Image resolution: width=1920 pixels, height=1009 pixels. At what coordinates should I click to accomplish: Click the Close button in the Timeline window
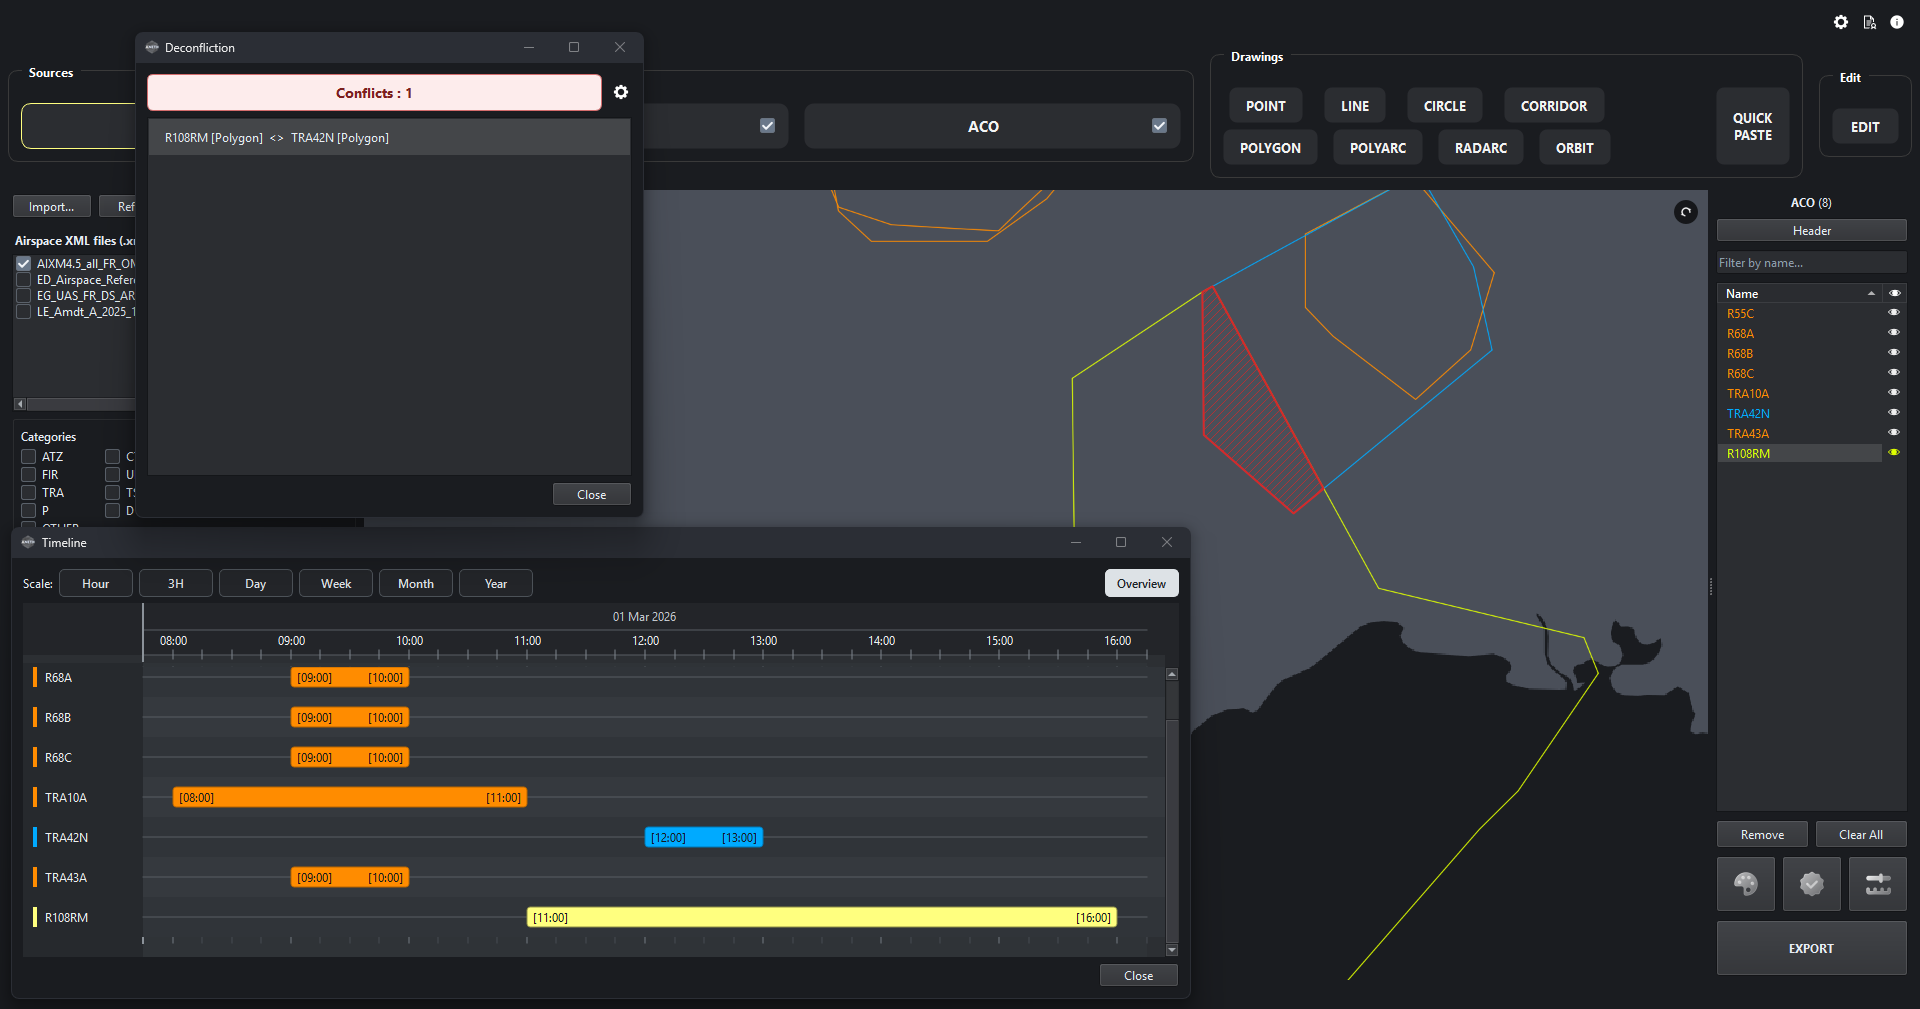[1139, 976]
